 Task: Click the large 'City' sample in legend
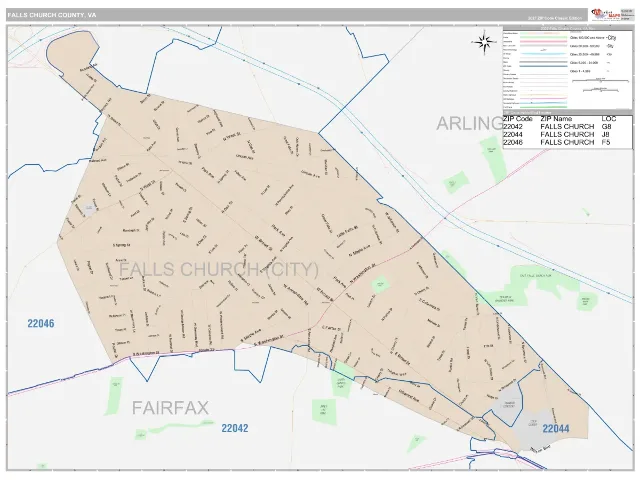[x=611, y=38]
